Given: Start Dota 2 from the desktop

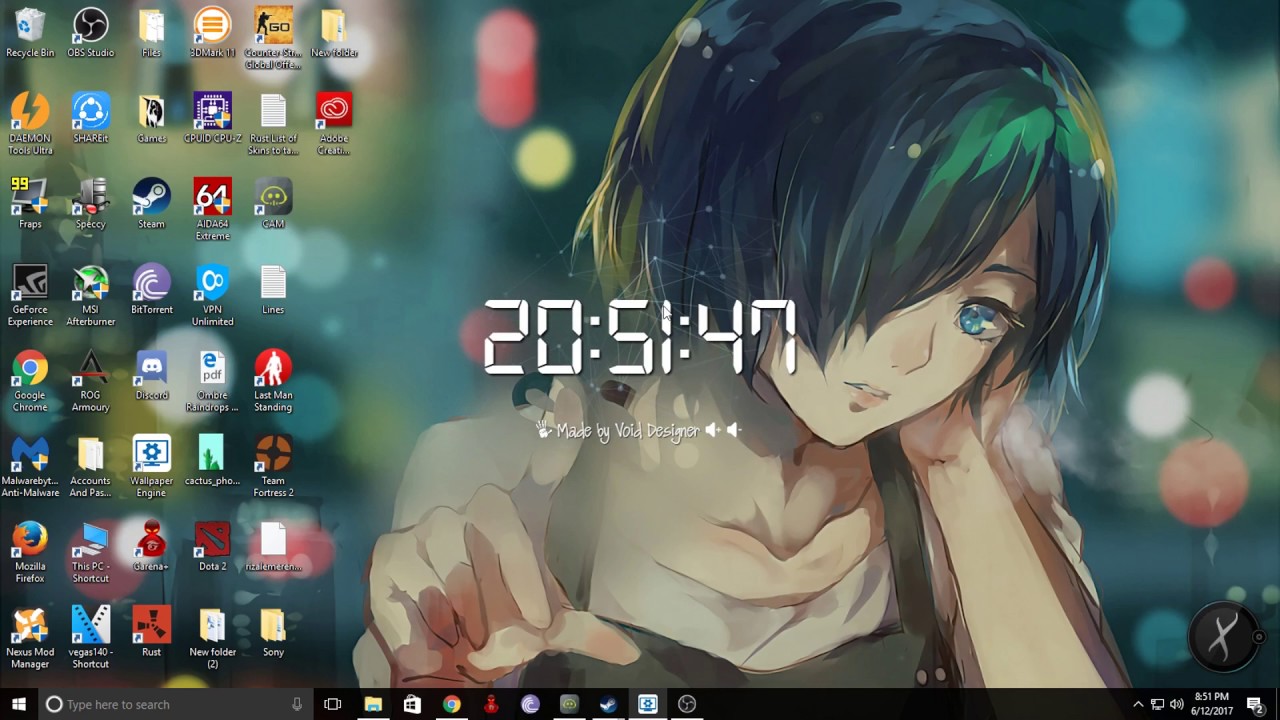Looking at the screenshot, I should pyautogui.click(x=212, y=540).
